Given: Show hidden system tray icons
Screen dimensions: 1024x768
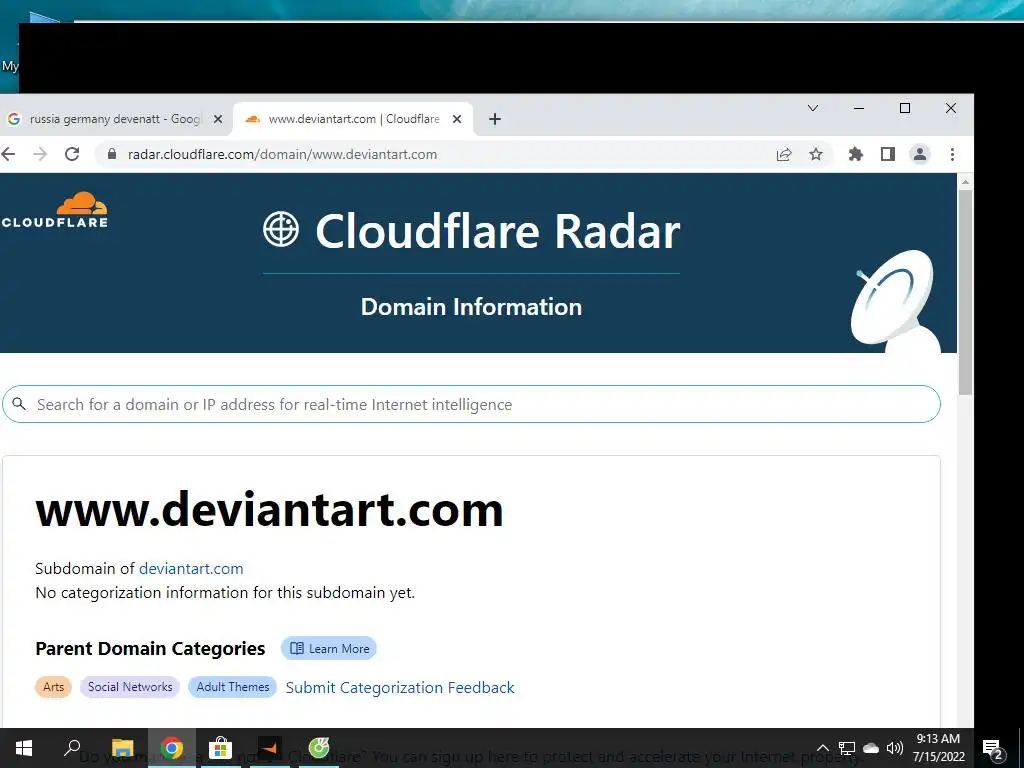Looking at the screenshot, I should point(823,748).
